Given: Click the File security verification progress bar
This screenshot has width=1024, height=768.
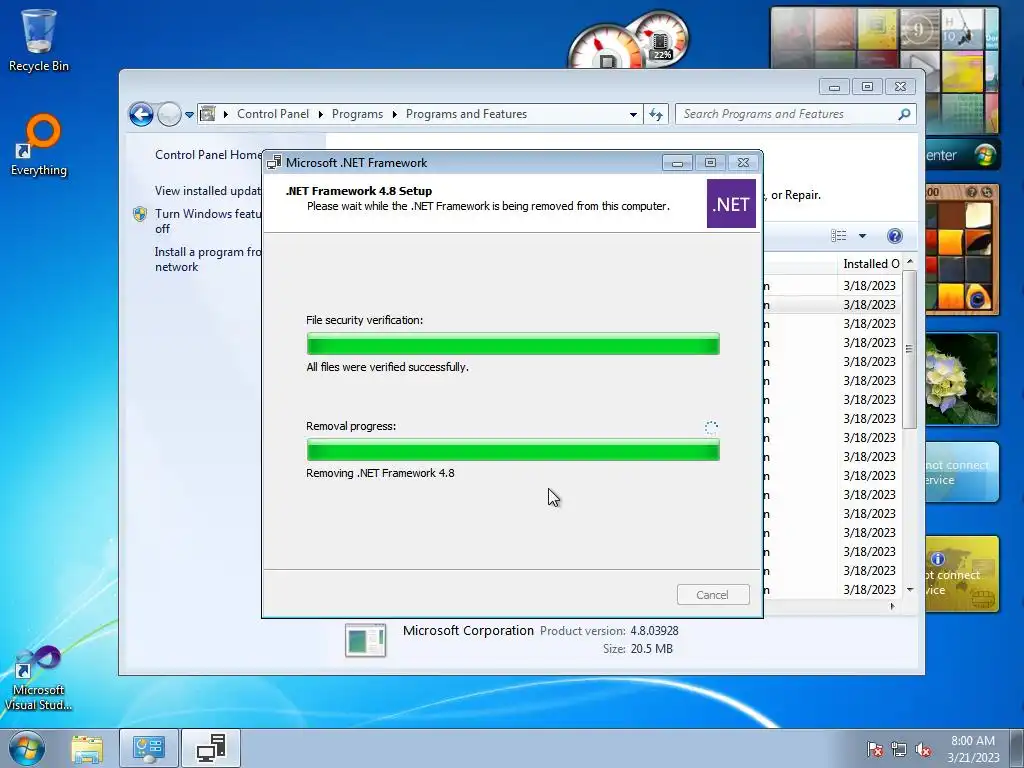Looking at the screenshot, I should tap(513, 344).
